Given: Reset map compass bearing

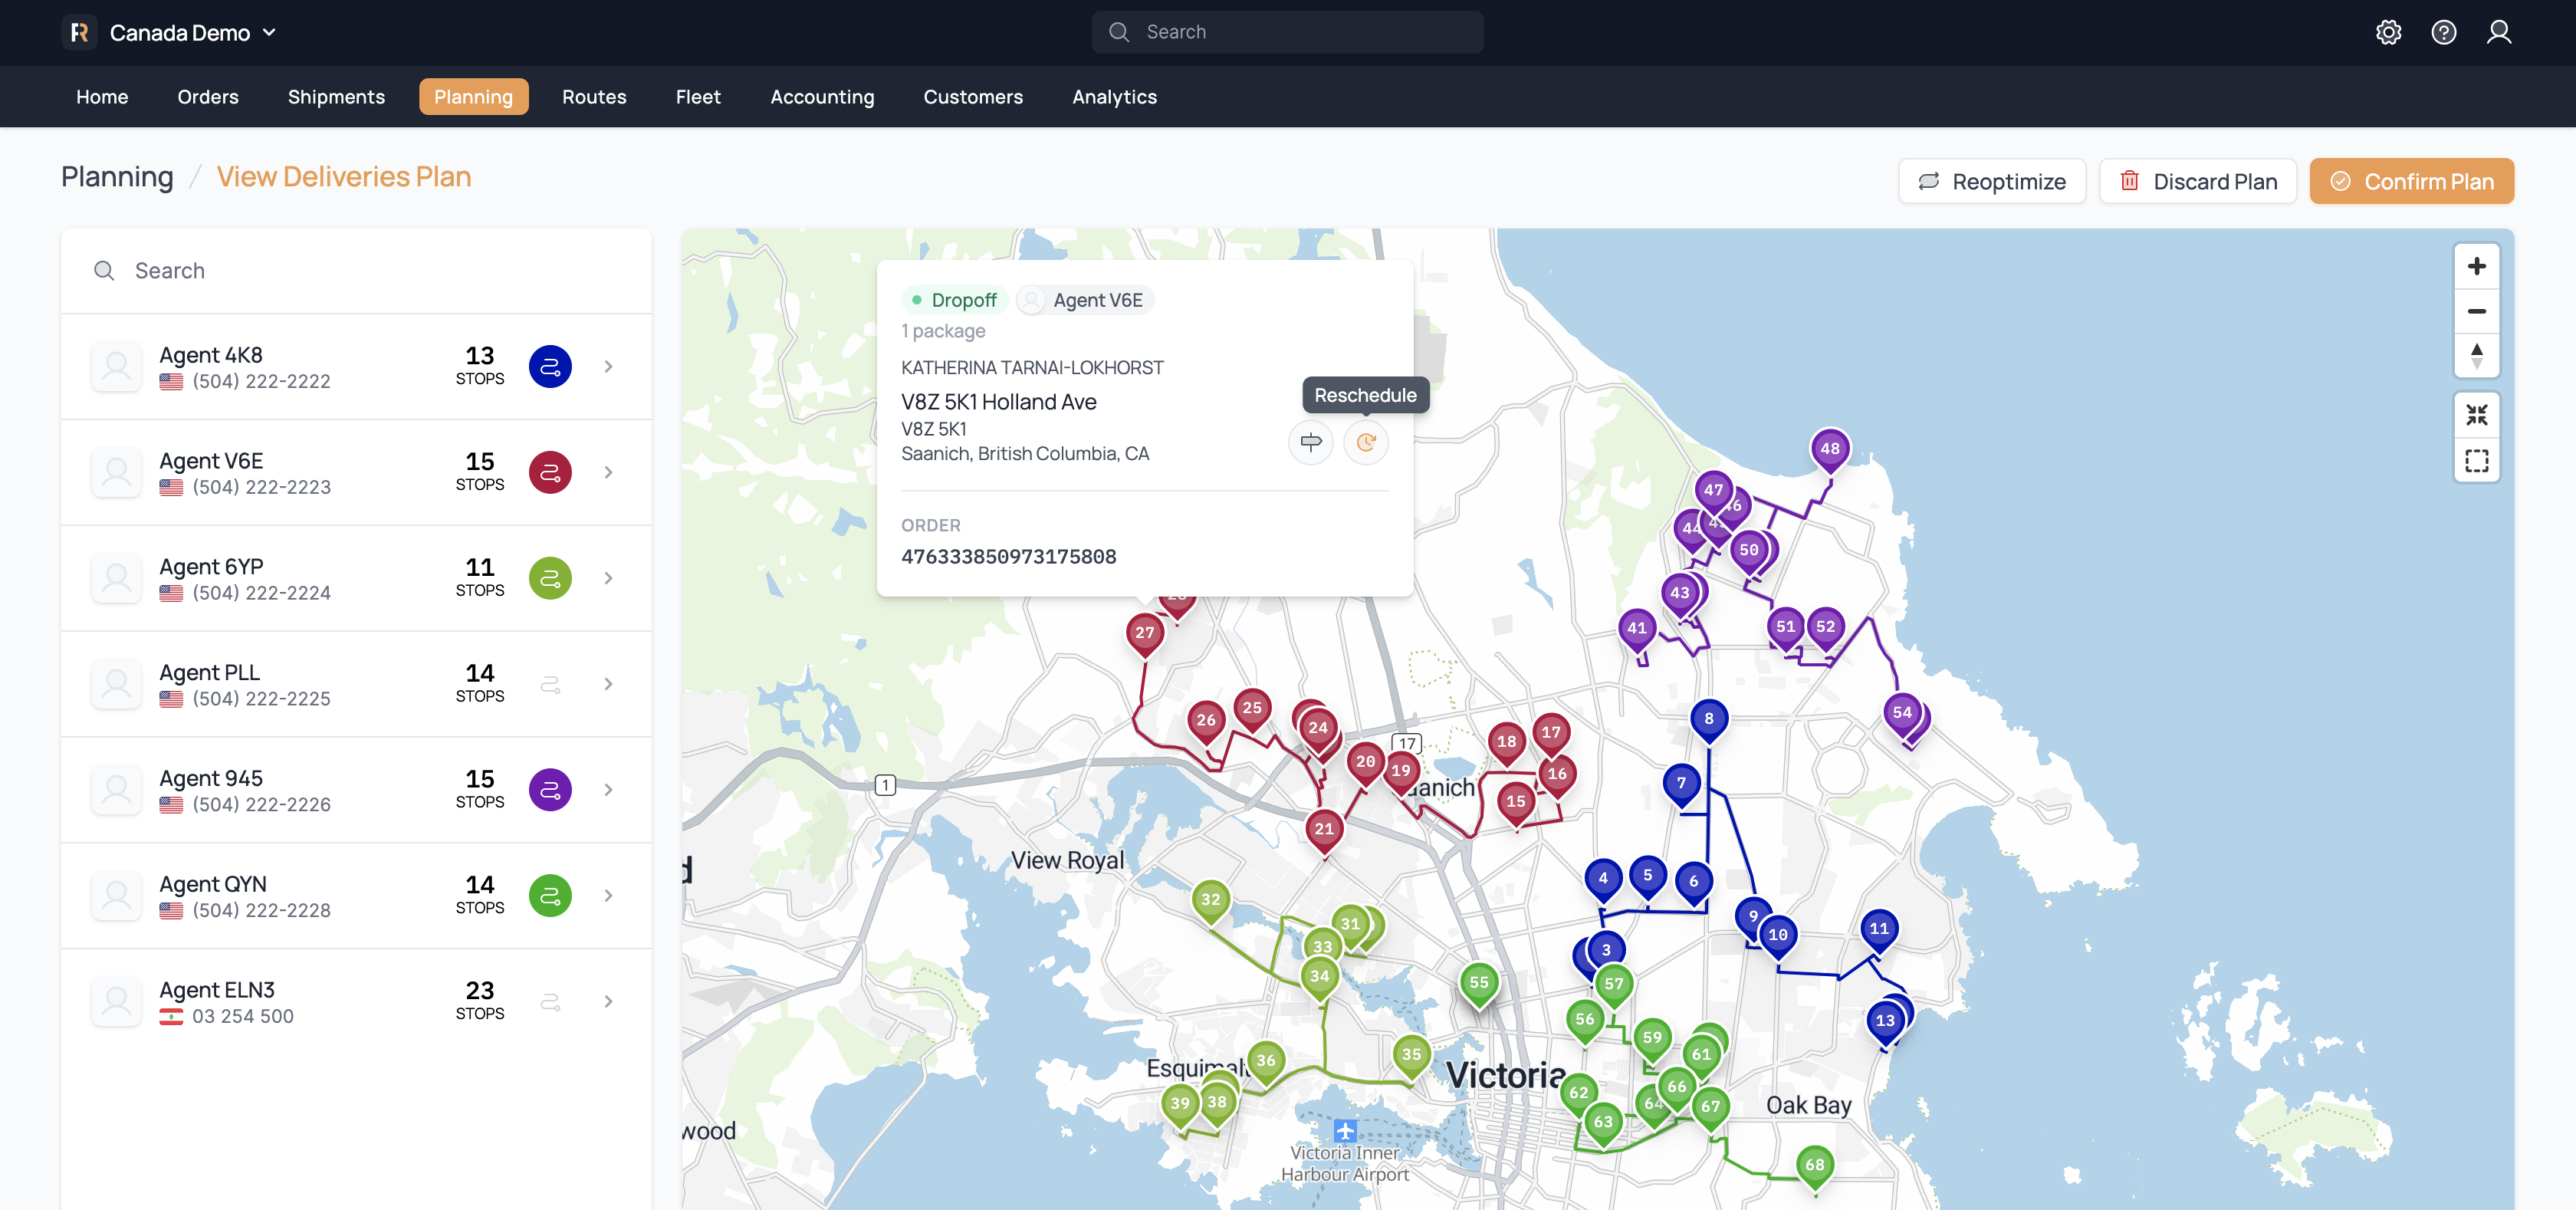Looking at the screenshot, I should coord(2476,355).
